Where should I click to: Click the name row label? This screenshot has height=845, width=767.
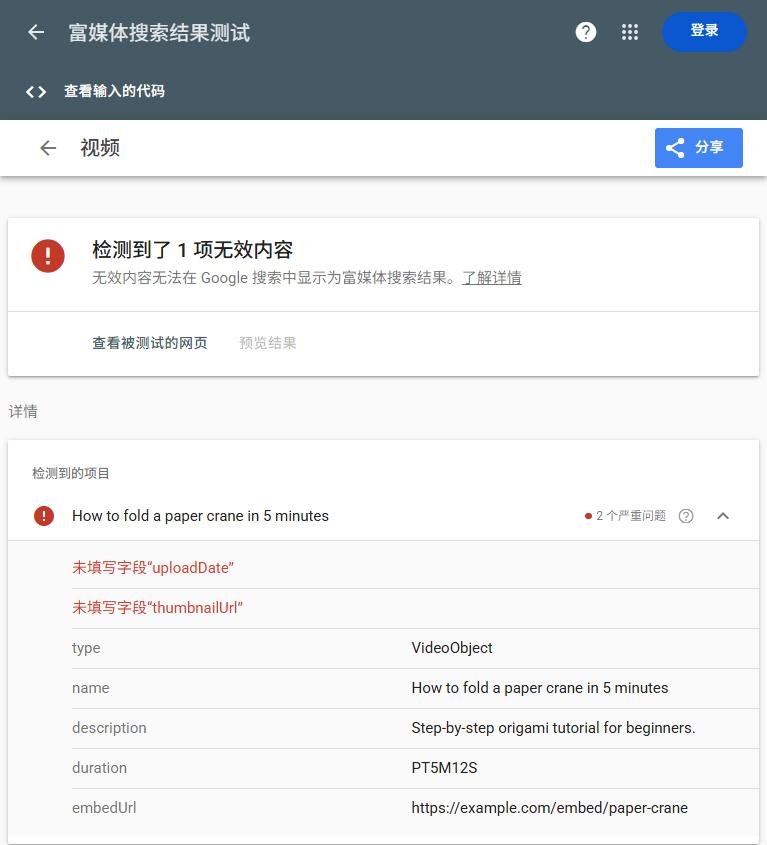tap(91, 688)
